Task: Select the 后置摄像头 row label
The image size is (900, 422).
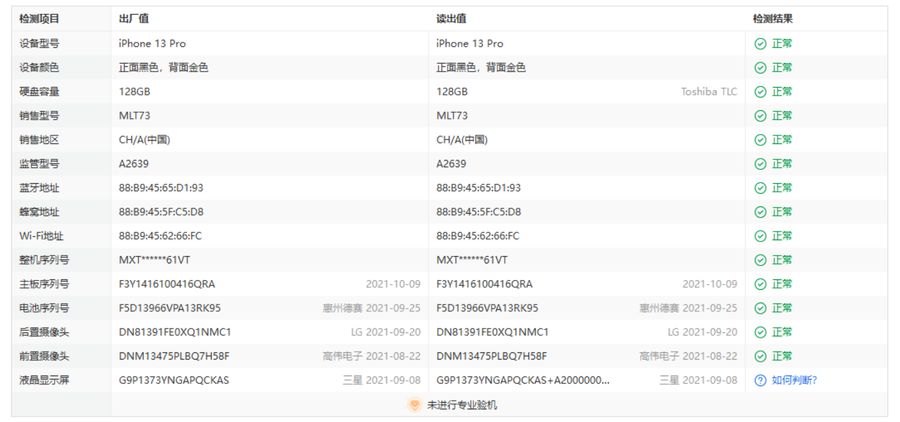Action: 44,332
